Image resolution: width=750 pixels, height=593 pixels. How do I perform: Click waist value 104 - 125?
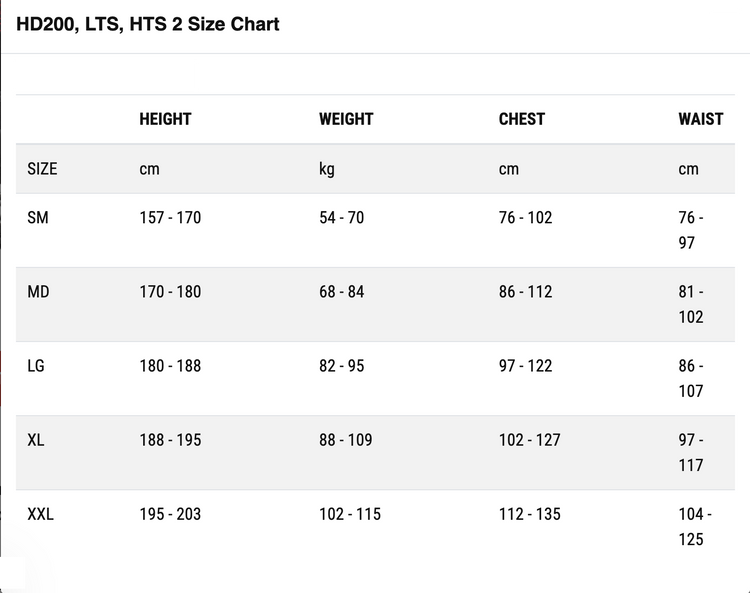pos(695,527)
